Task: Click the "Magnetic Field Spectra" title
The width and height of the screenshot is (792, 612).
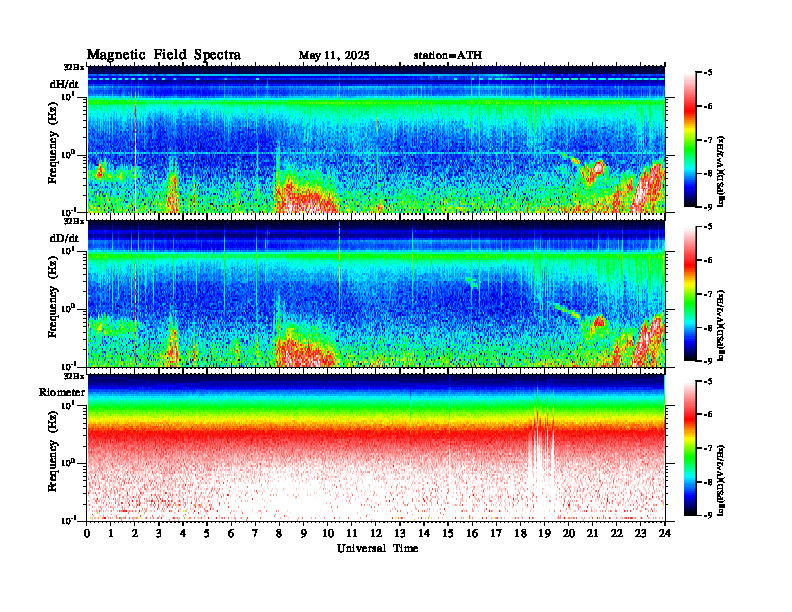Action: [164, 55]
